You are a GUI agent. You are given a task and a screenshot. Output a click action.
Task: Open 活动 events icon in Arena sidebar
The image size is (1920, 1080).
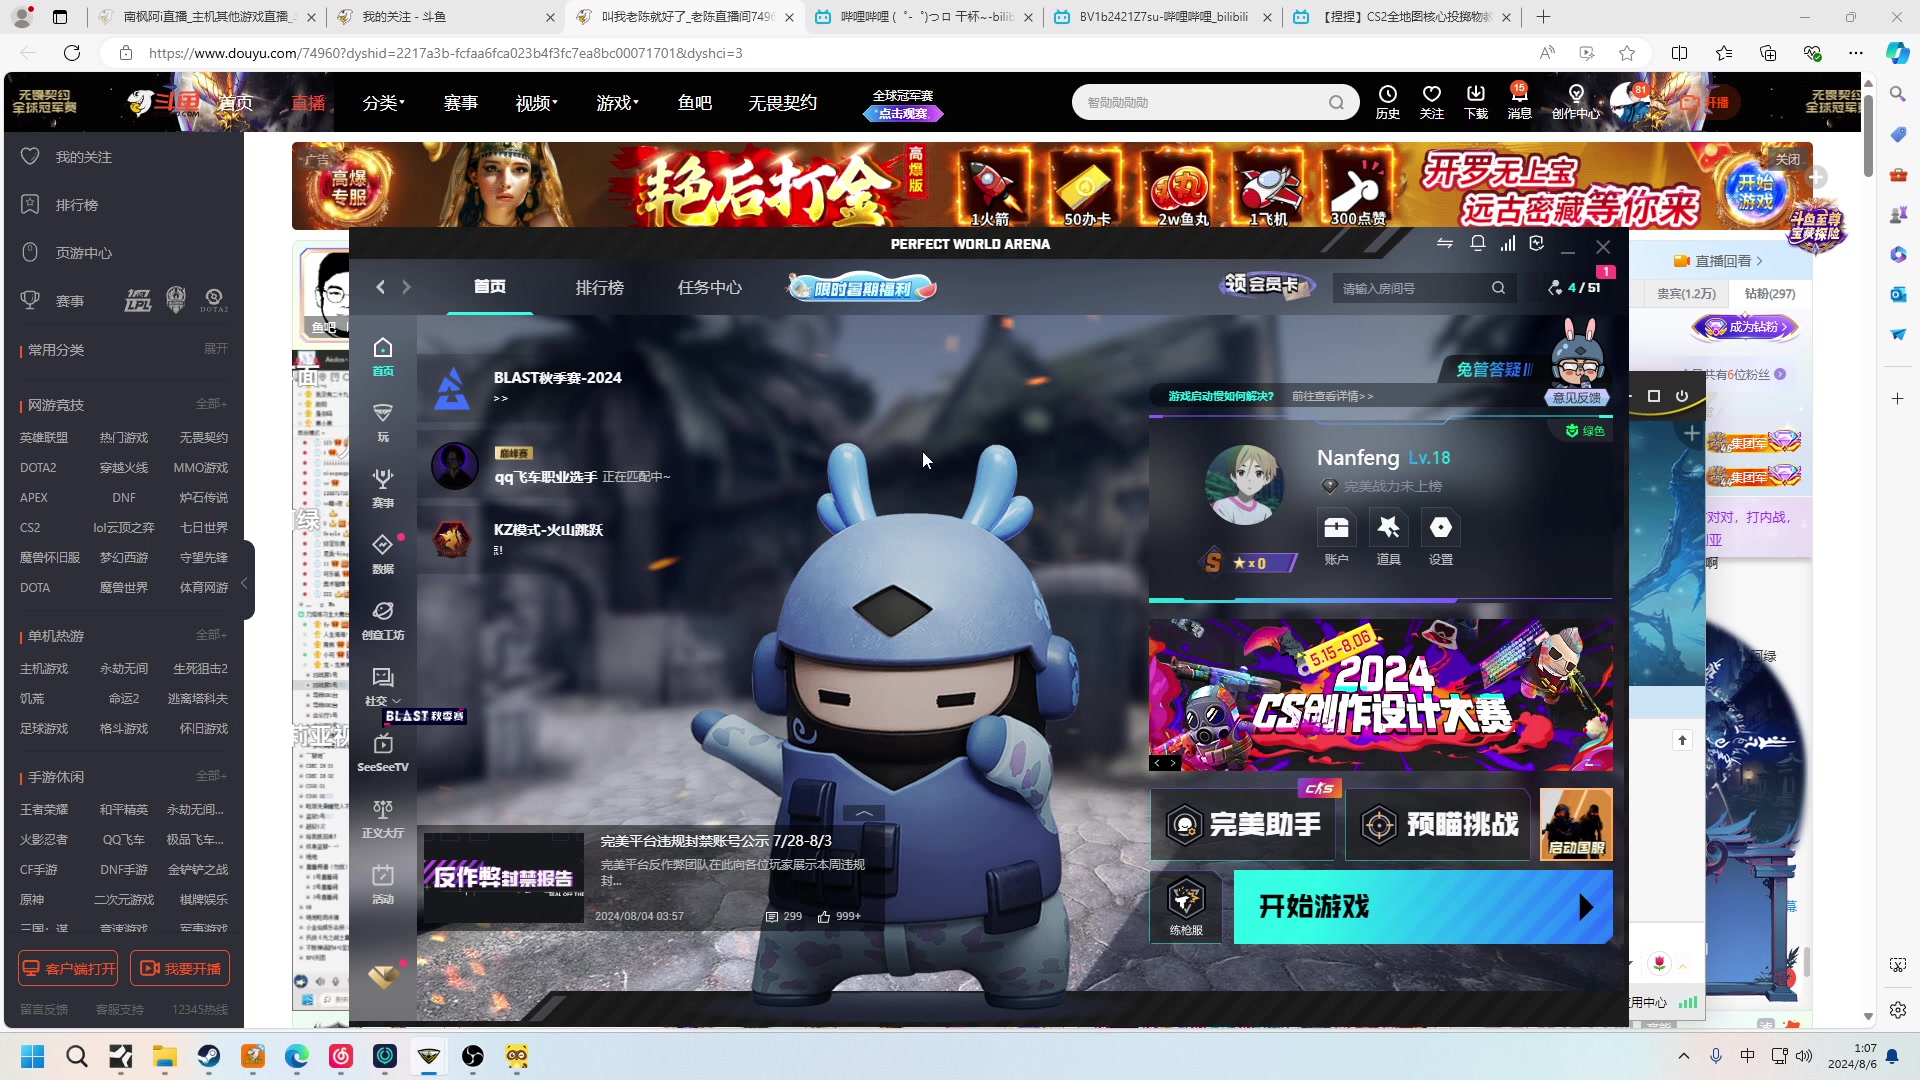coord(383,884)
